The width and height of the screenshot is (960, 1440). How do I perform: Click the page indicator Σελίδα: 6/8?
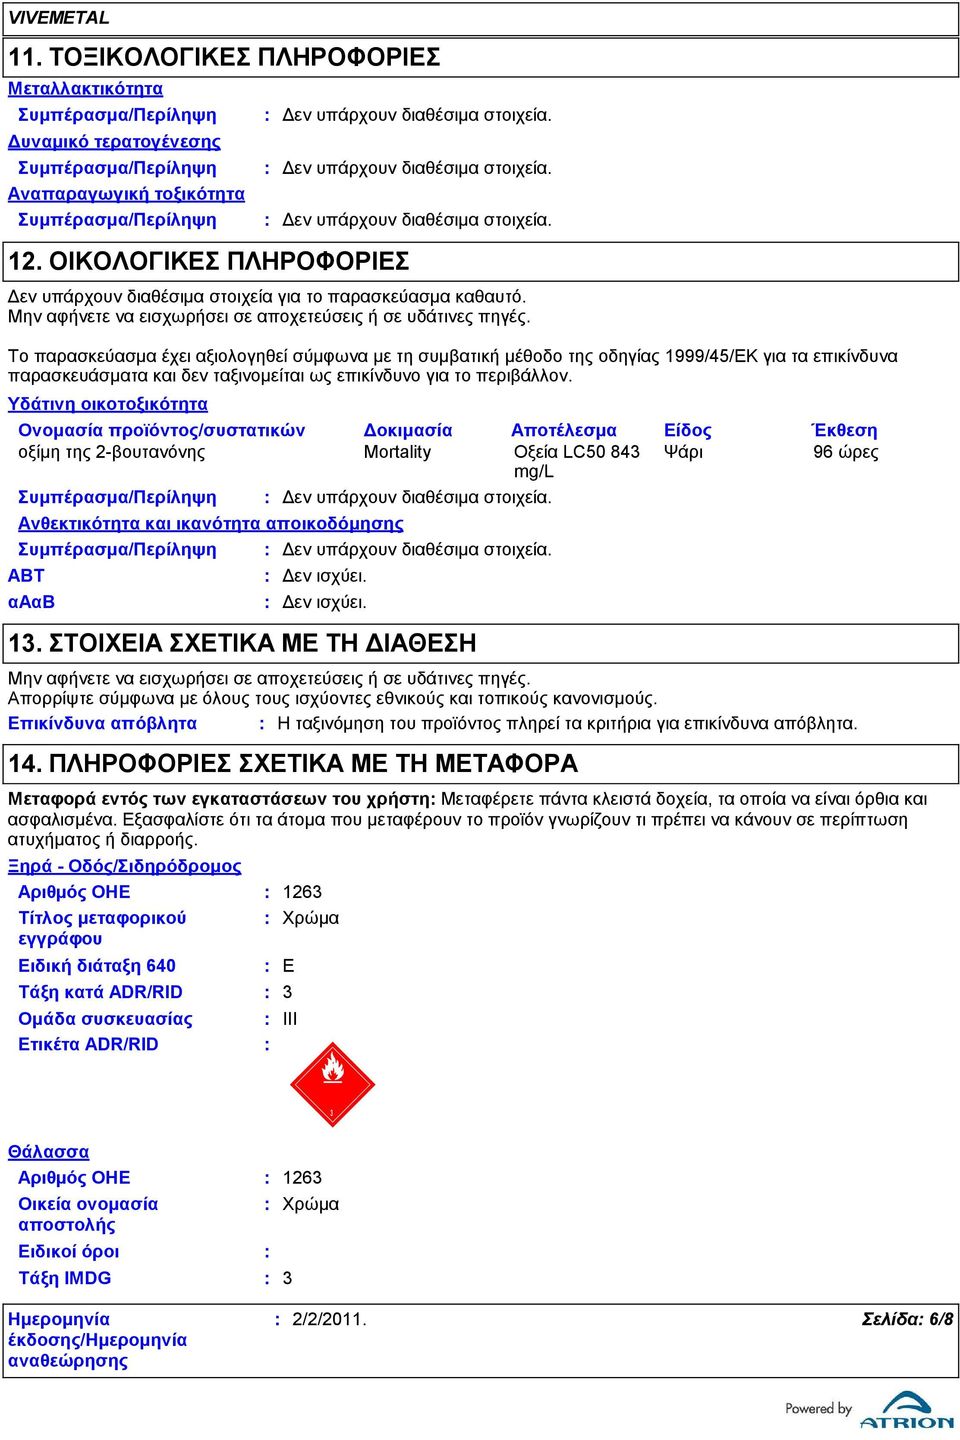click(x=908, y=1319)
